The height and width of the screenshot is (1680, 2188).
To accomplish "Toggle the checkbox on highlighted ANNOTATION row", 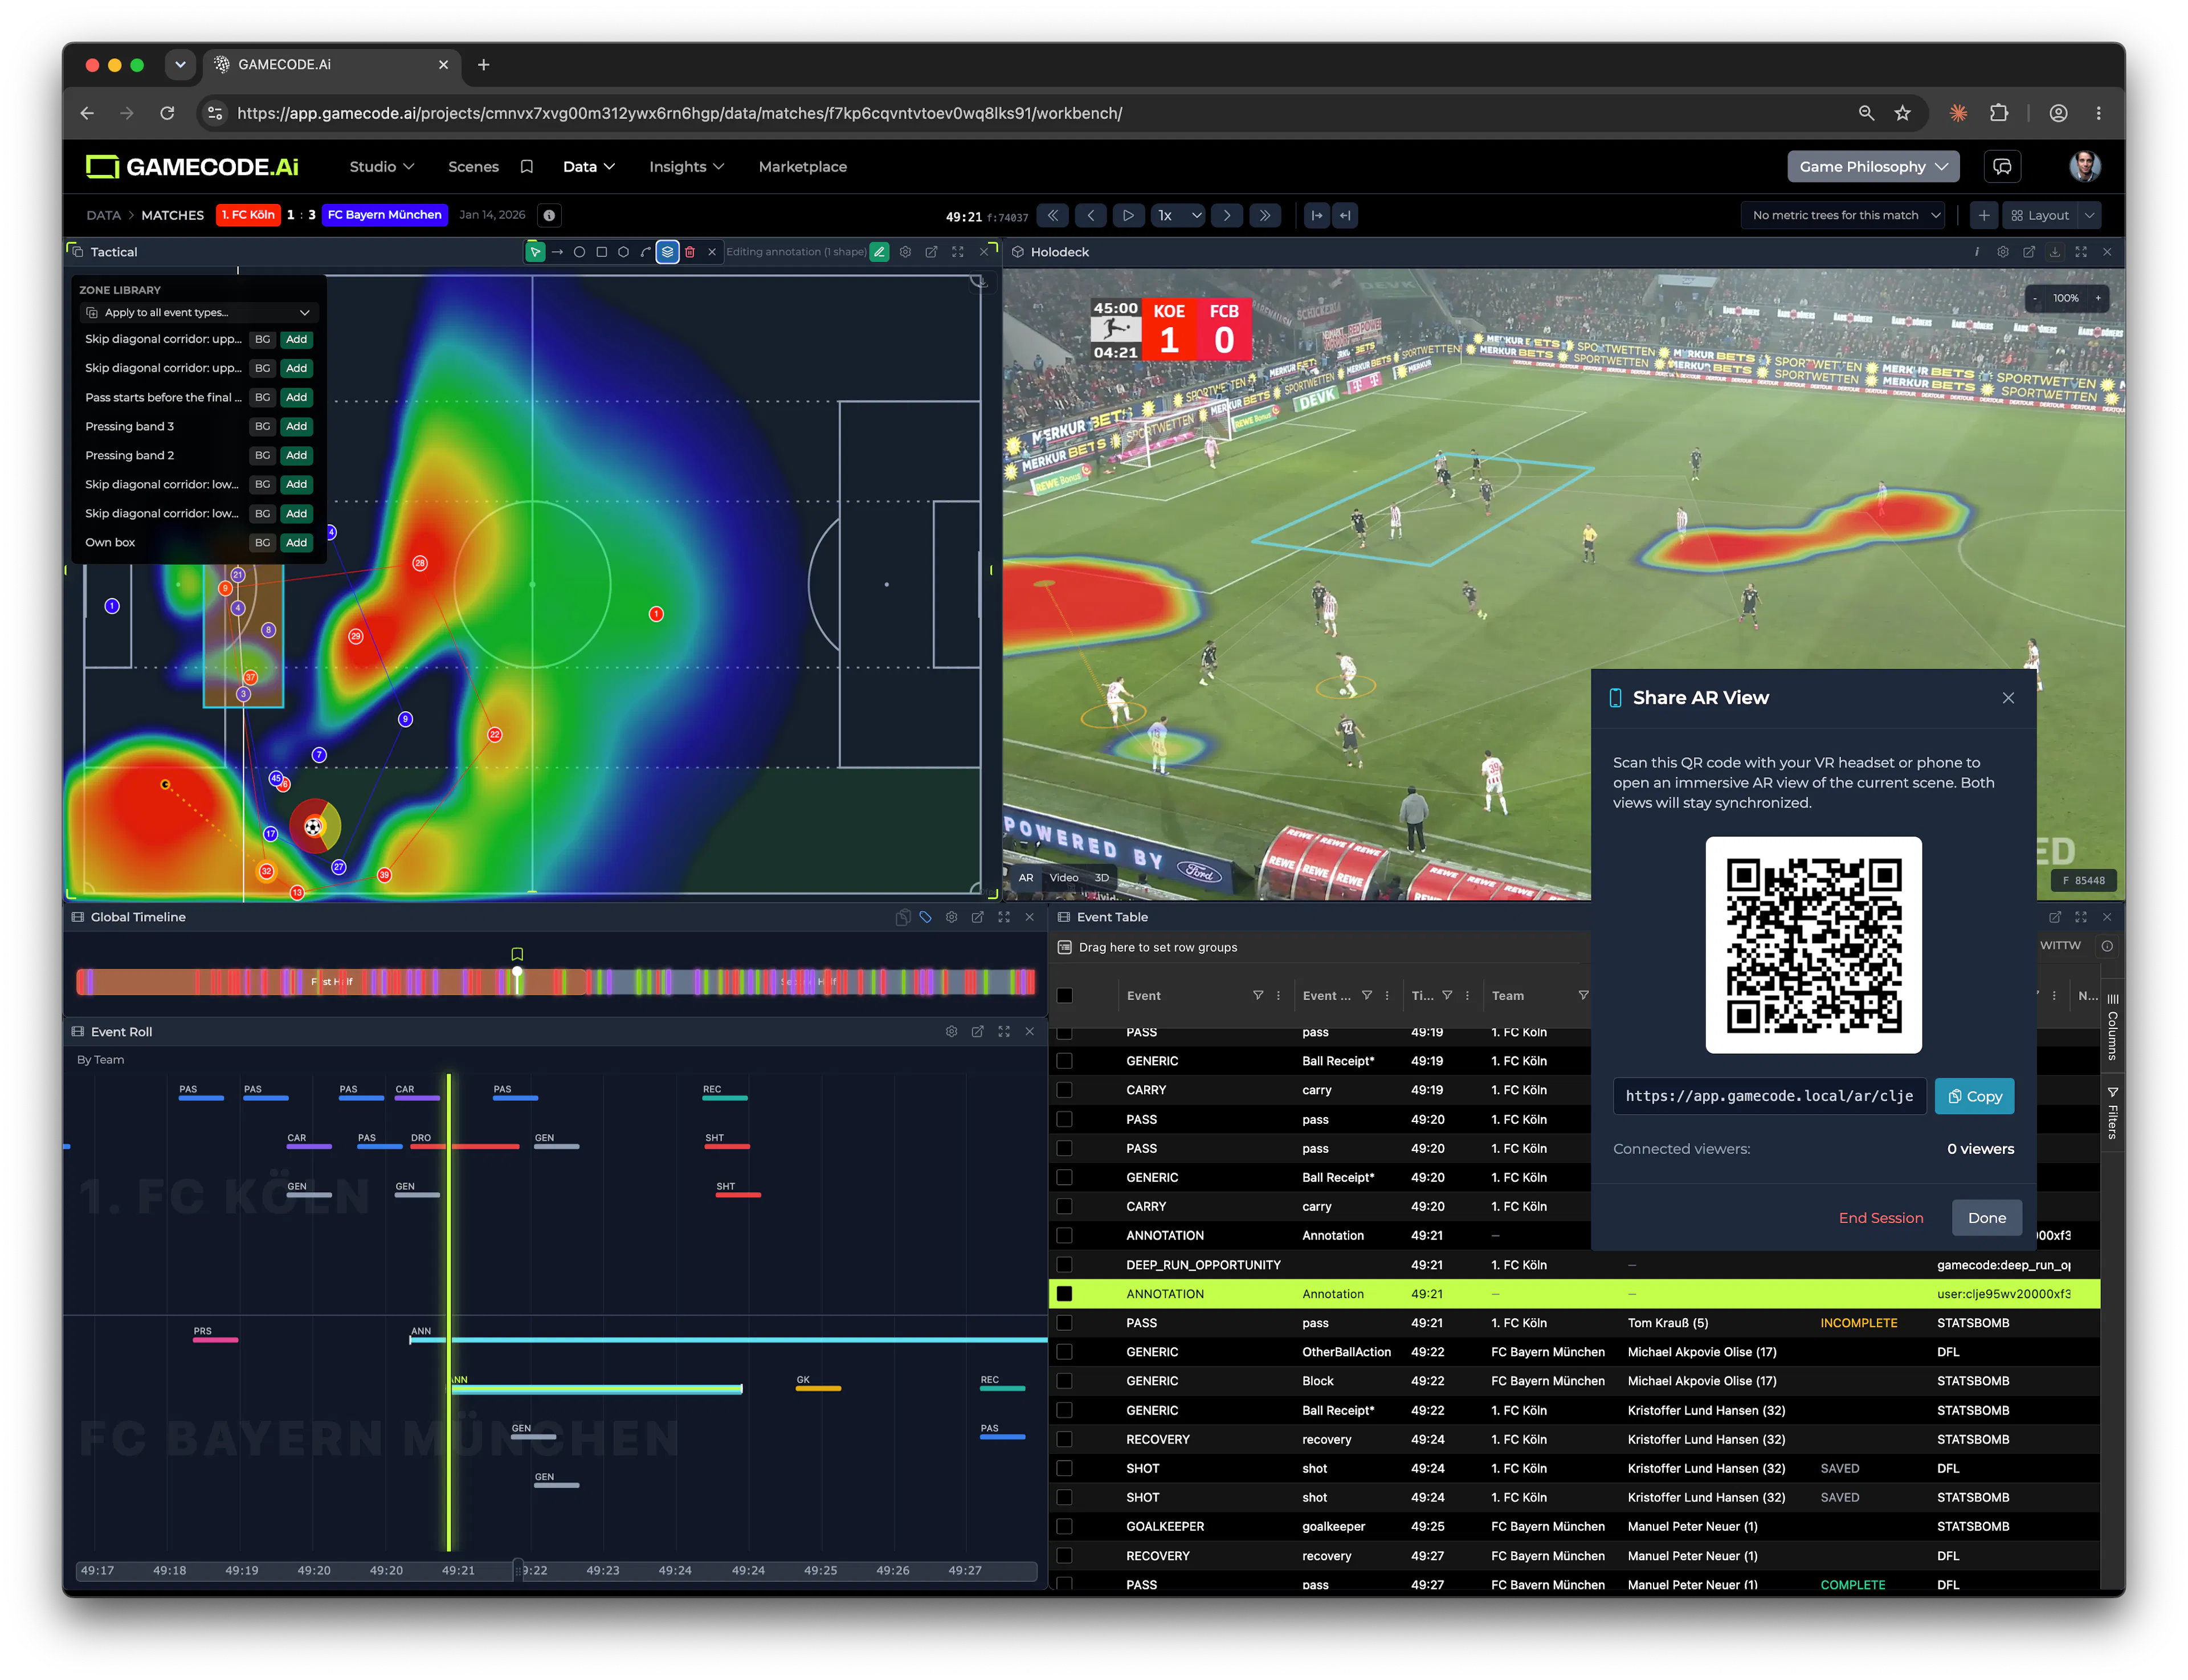I will coord(1064,1294).
